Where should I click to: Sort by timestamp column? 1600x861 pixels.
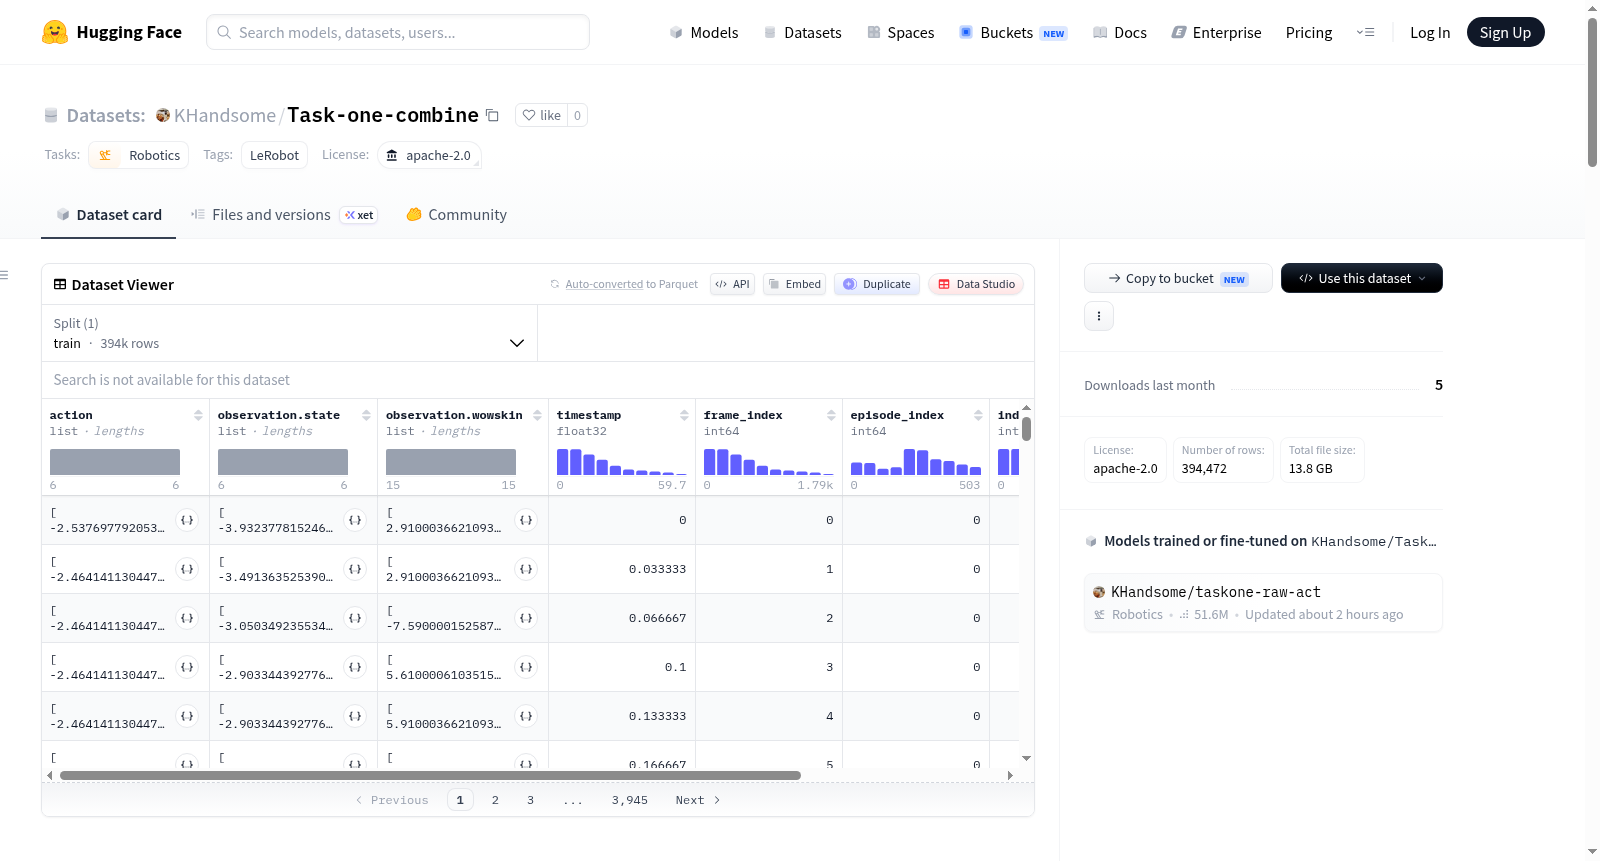(684, 415)
